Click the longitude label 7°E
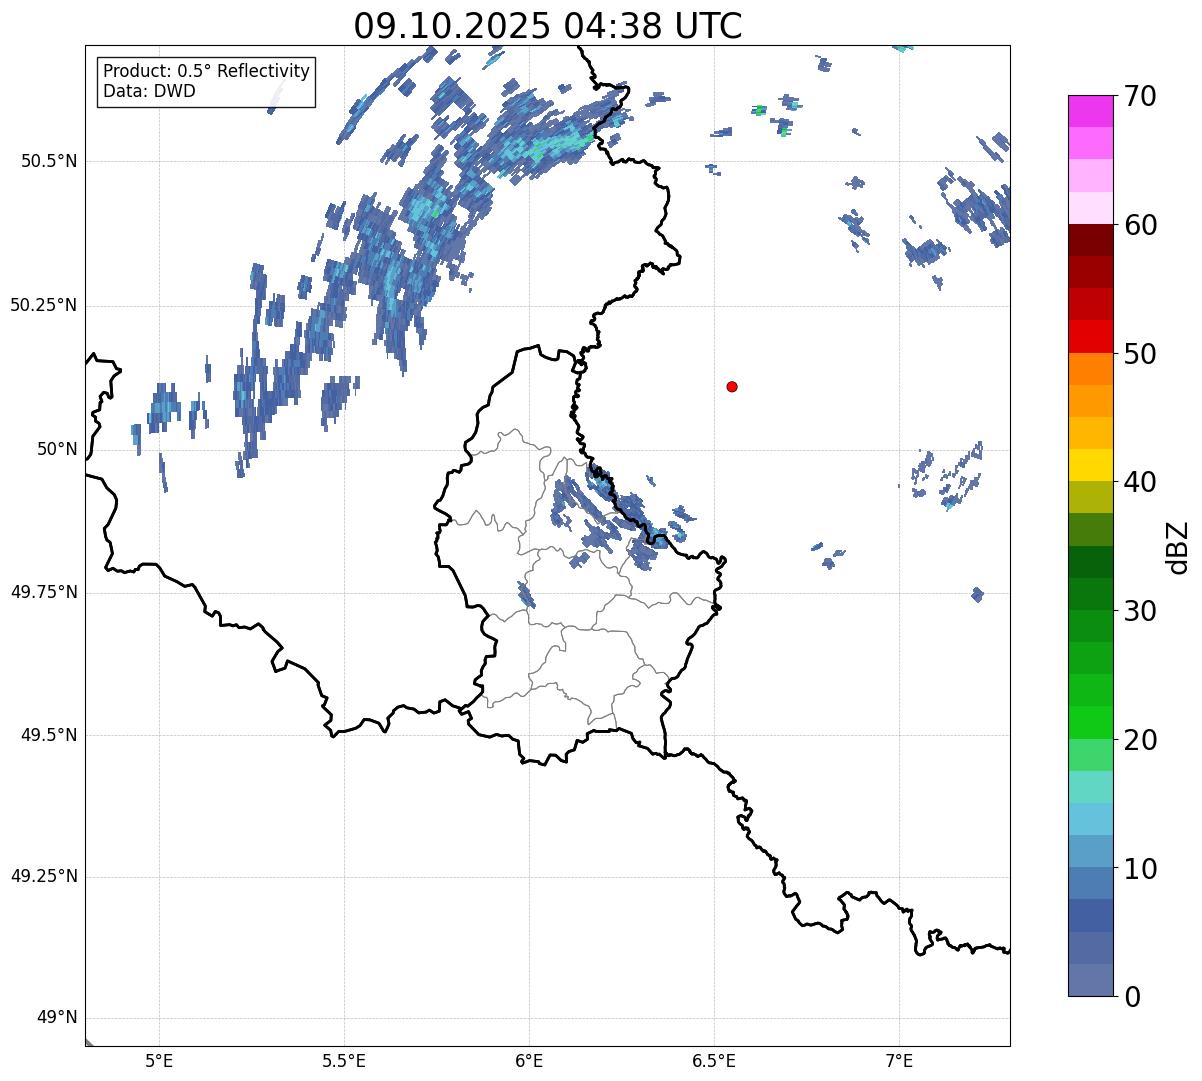This screenshot has height=1081, width=1202. coord(899,1060)
